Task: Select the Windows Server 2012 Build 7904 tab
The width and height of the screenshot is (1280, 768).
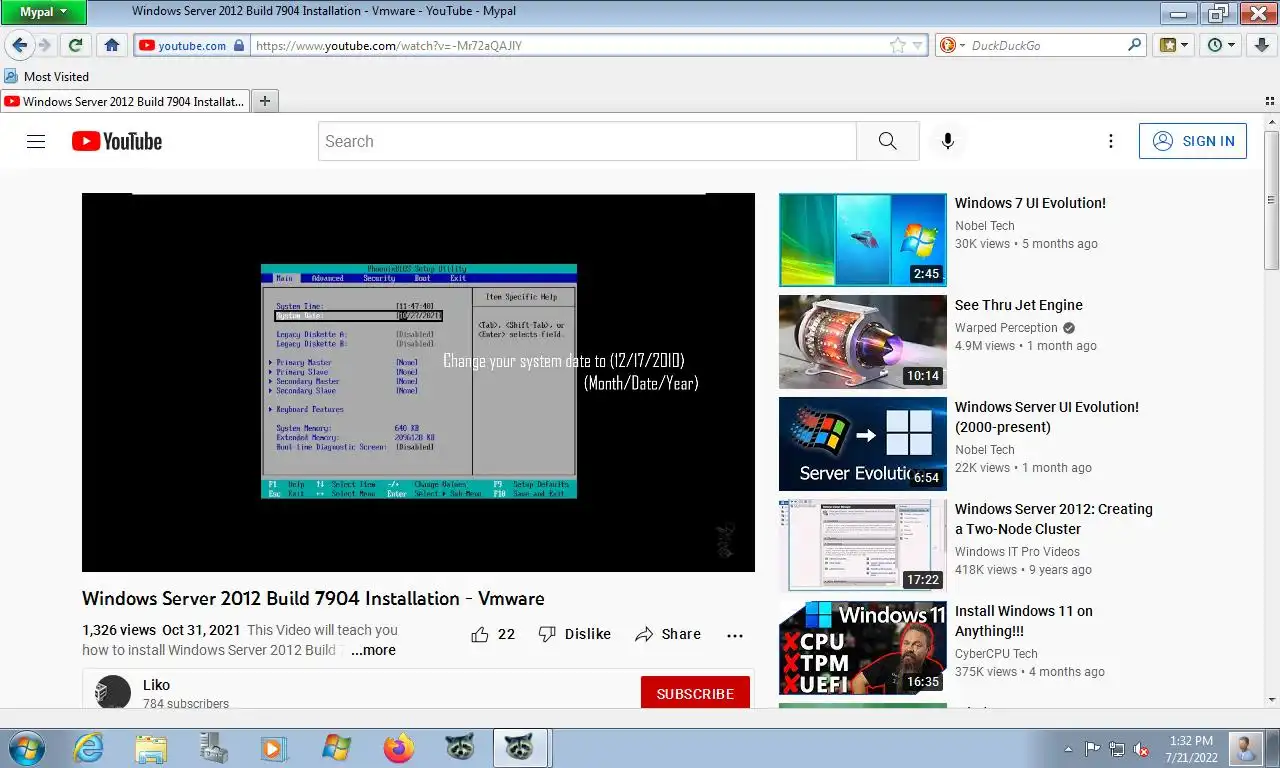Action: [x=125, y=101]
